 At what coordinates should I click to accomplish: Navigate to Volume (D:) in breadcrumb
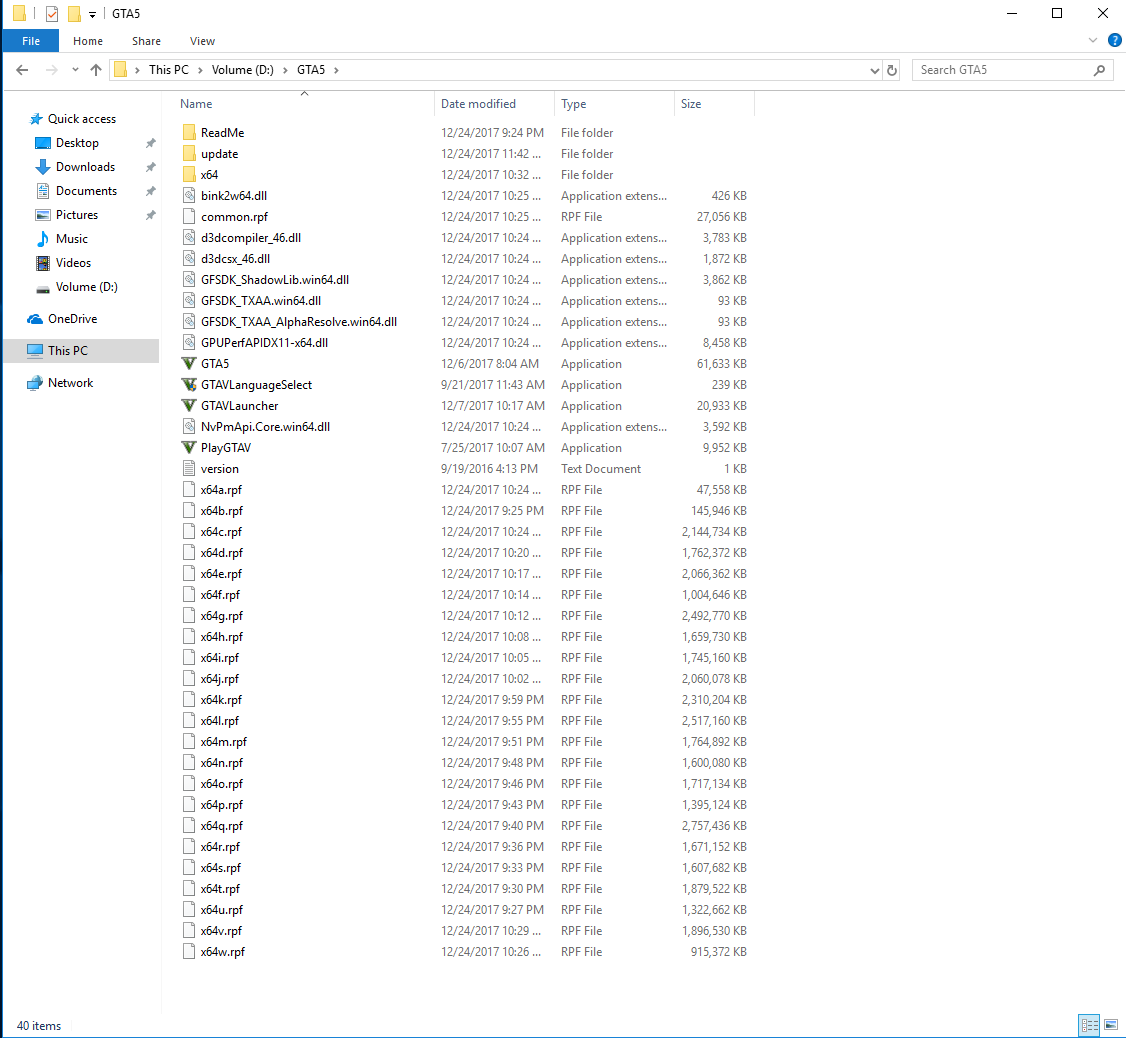(x=243, y=70)
